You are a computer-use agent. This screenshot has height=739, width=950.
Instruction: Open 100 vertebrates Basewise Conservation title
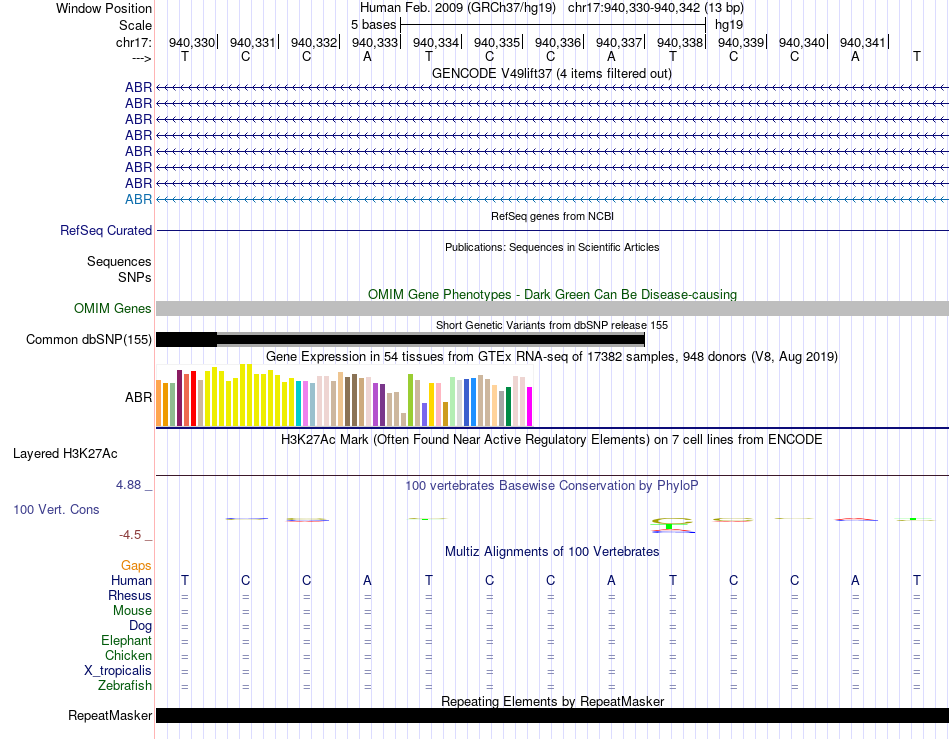552,486
